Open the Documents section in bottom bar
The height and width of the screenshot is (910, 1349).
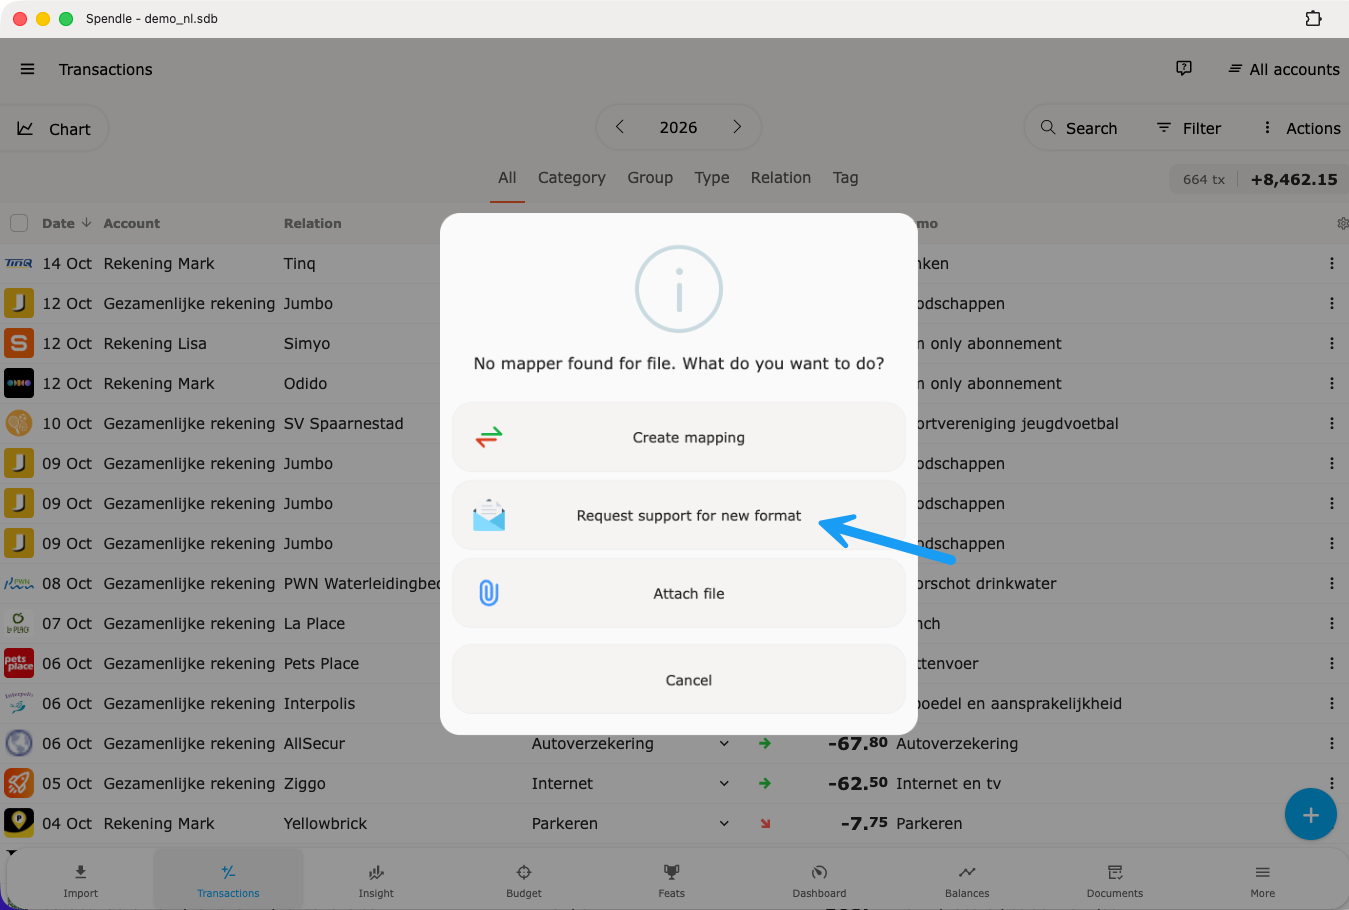click(1115, 881)
